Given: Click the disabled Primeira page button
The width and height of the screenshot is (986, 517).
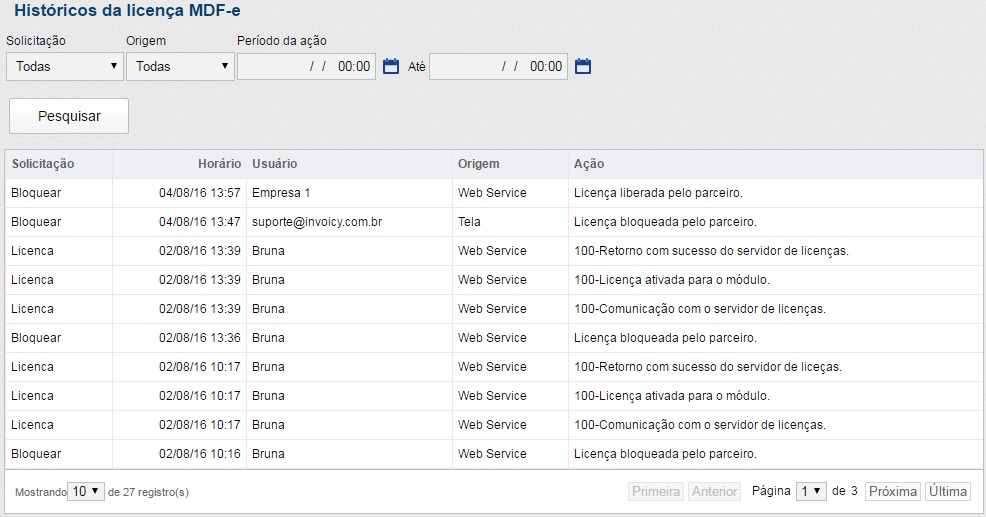Looking at the screenshot, I should coord(656,491).
